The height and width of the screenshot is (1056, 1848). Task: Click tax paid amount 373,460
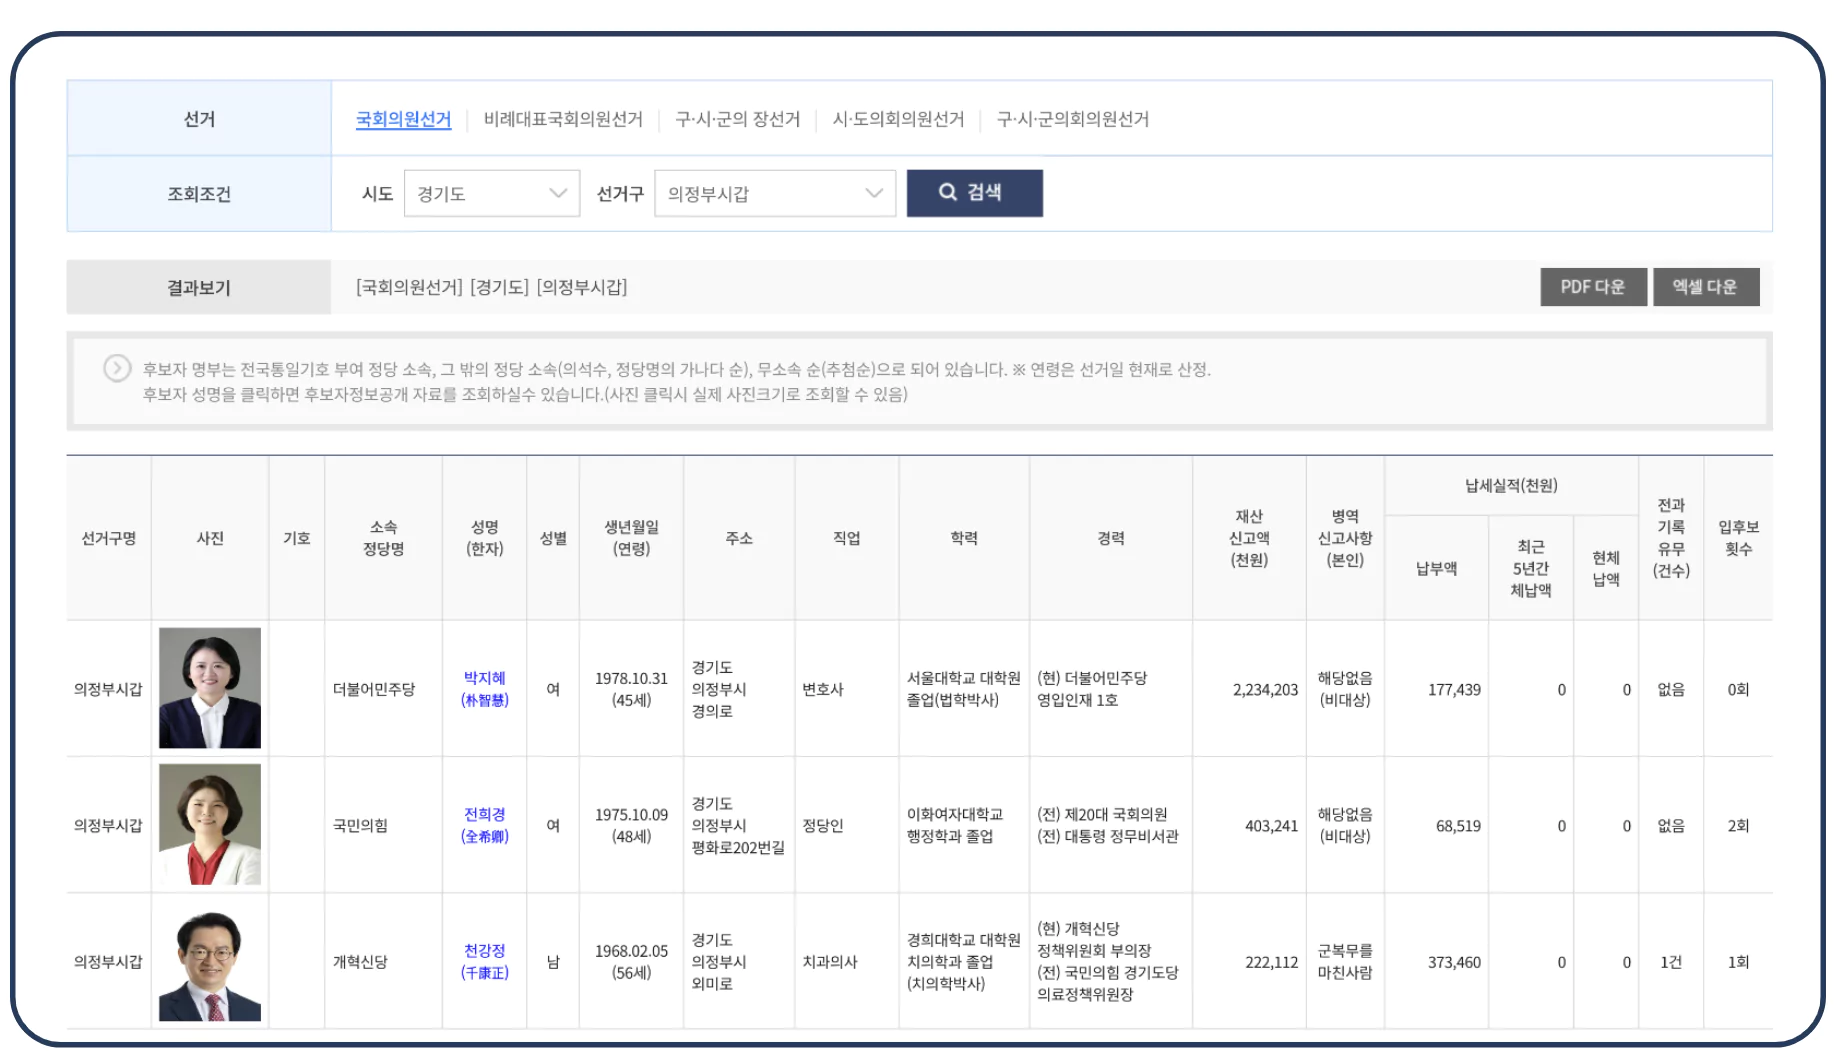[1454, 962]
